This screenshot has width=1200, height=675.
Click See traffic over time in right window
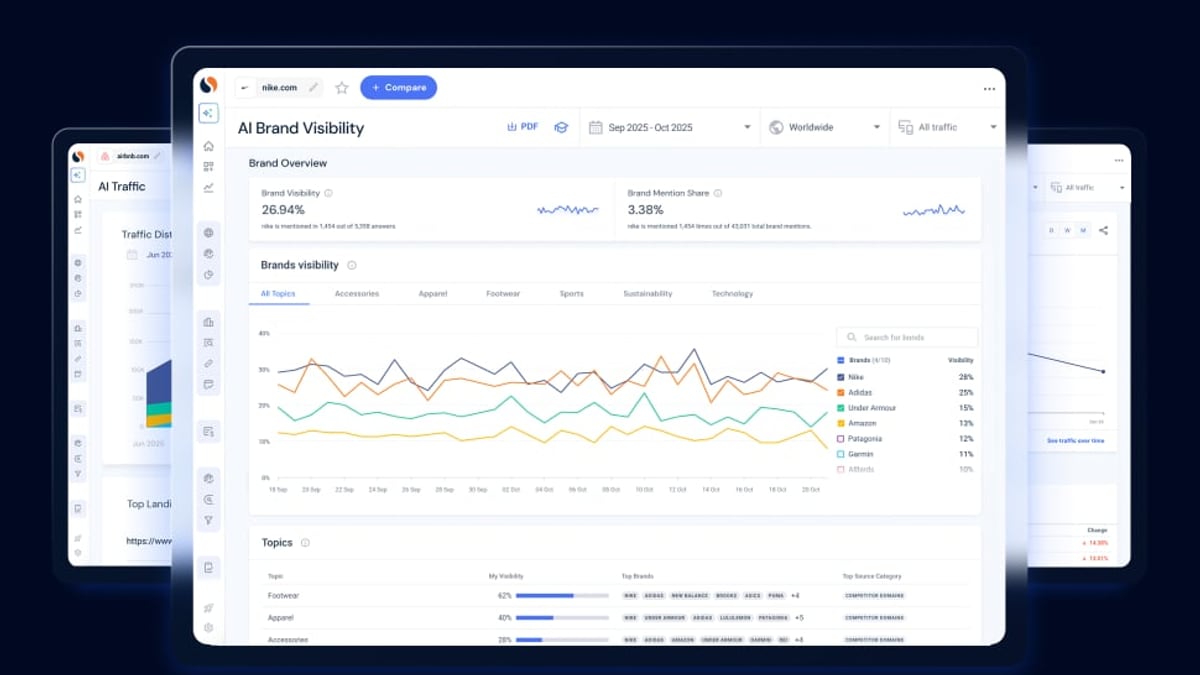click(1076, 441)
